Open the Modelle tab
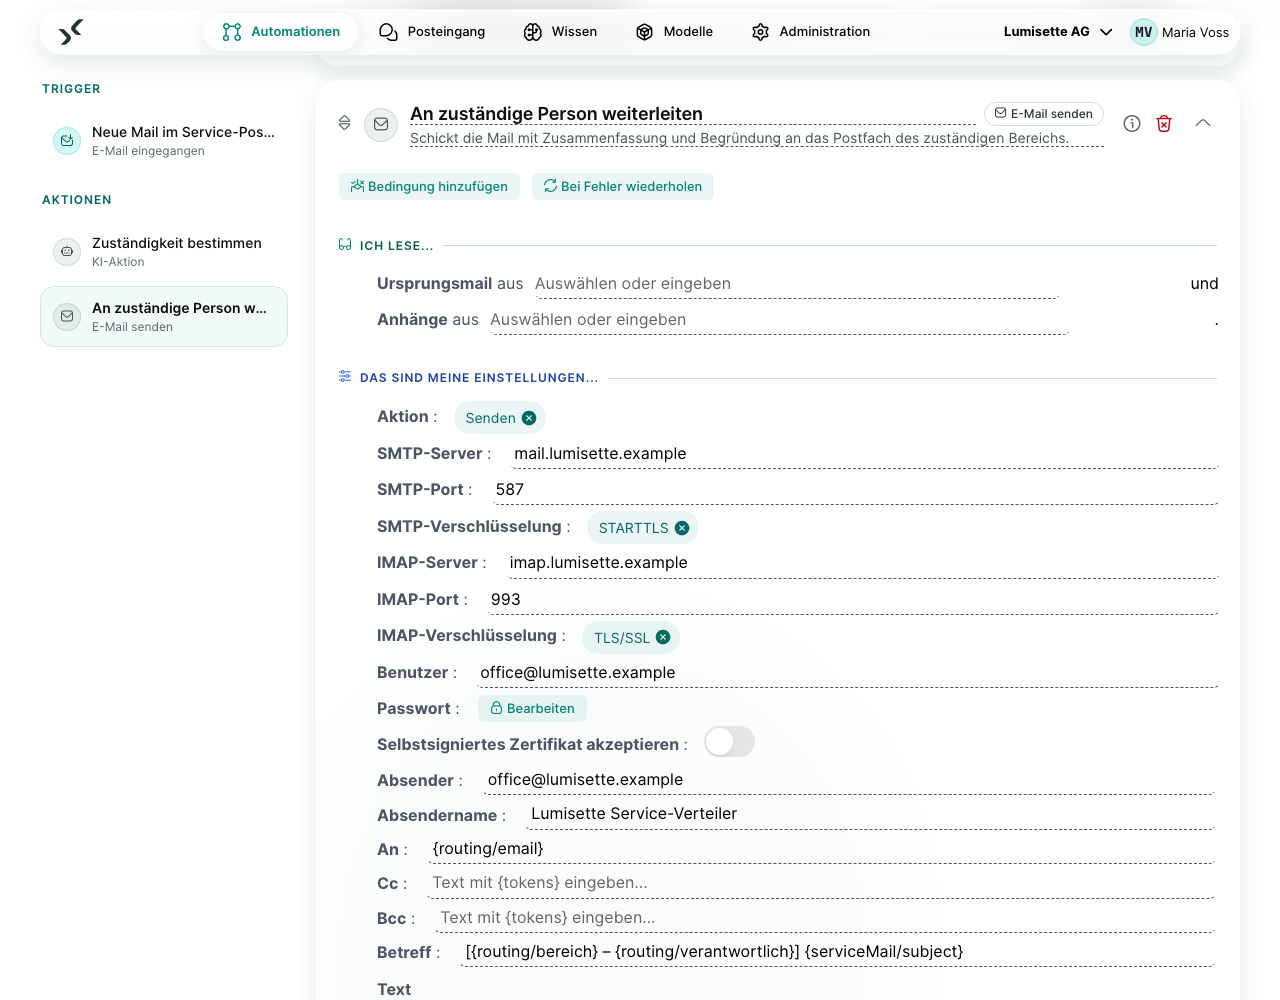This screenshot has height=1000, width=1280. 674,32
